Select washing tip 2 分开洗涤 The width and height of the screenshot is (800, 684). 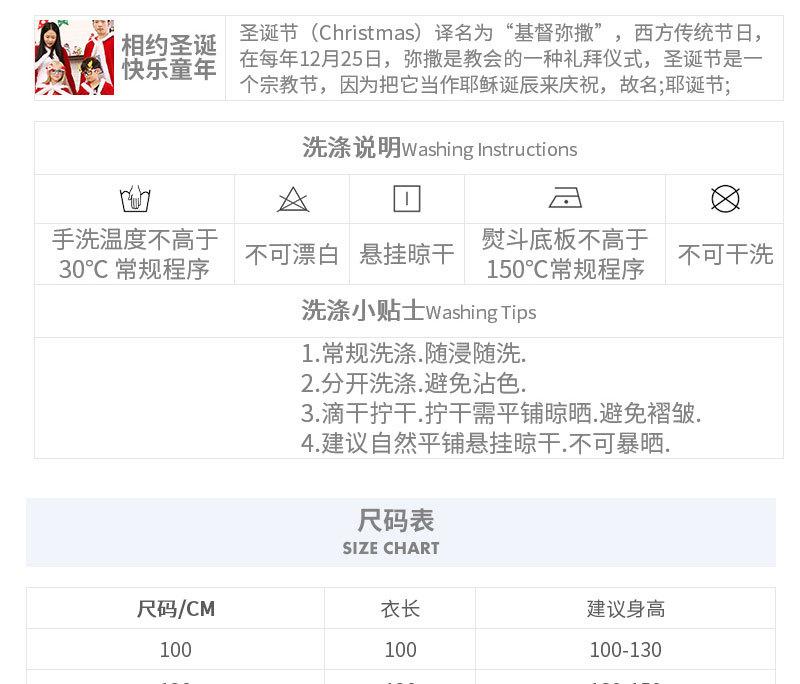pos(413,383)
